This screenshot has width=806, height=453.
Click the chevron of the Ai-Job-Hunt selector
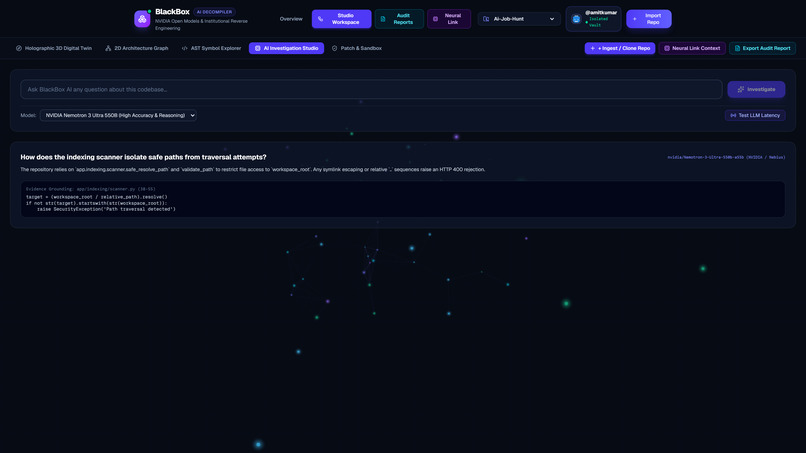coord(552,19)
